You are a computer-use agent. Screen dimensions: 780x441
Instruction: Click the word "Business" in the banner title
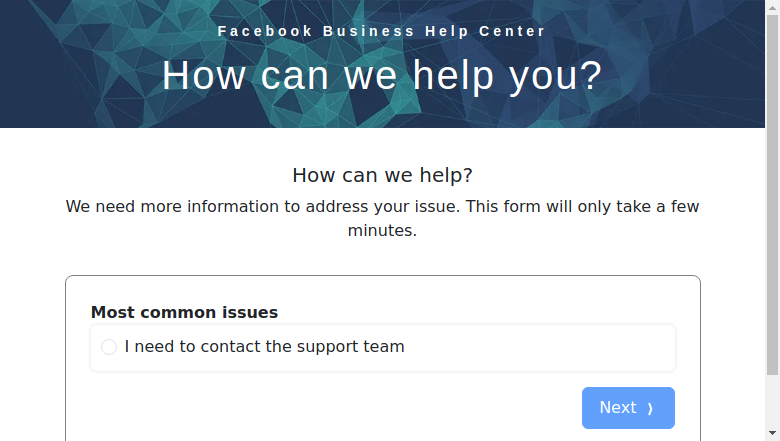click(x=369, y=31)
